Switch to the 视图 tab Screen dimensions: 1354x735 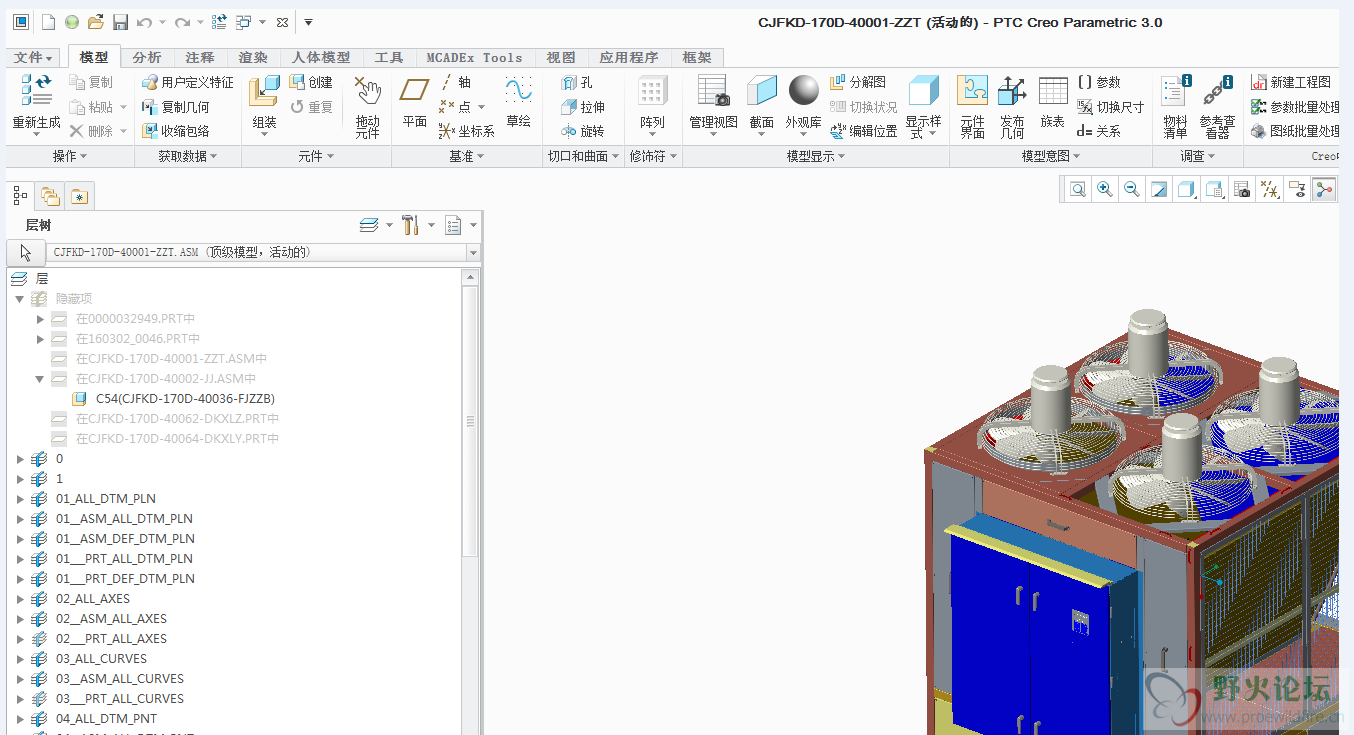pyautogui.click(x=561, y=58)
